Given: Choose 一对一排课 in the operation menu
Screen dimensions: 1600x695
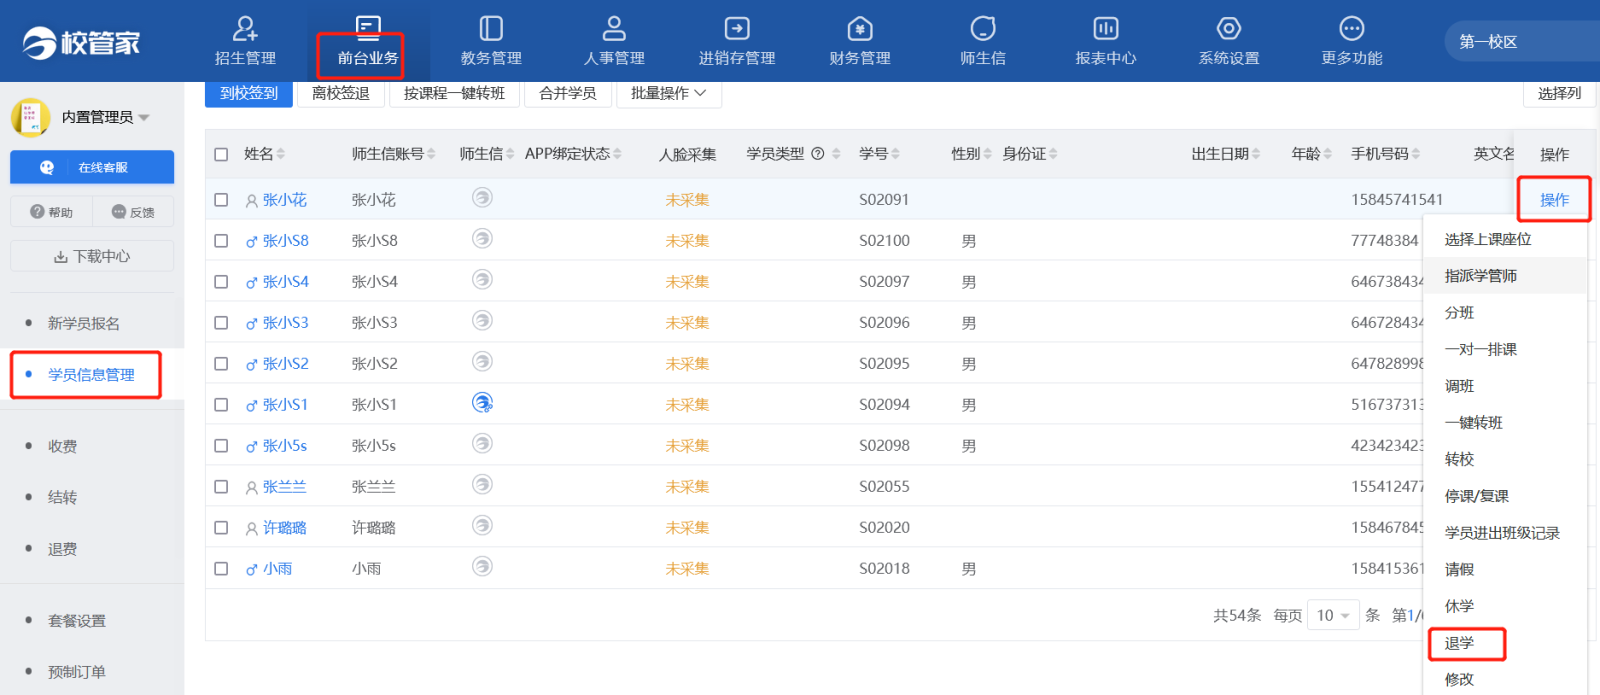Looking at the screenshot, I should point(1480,350).
